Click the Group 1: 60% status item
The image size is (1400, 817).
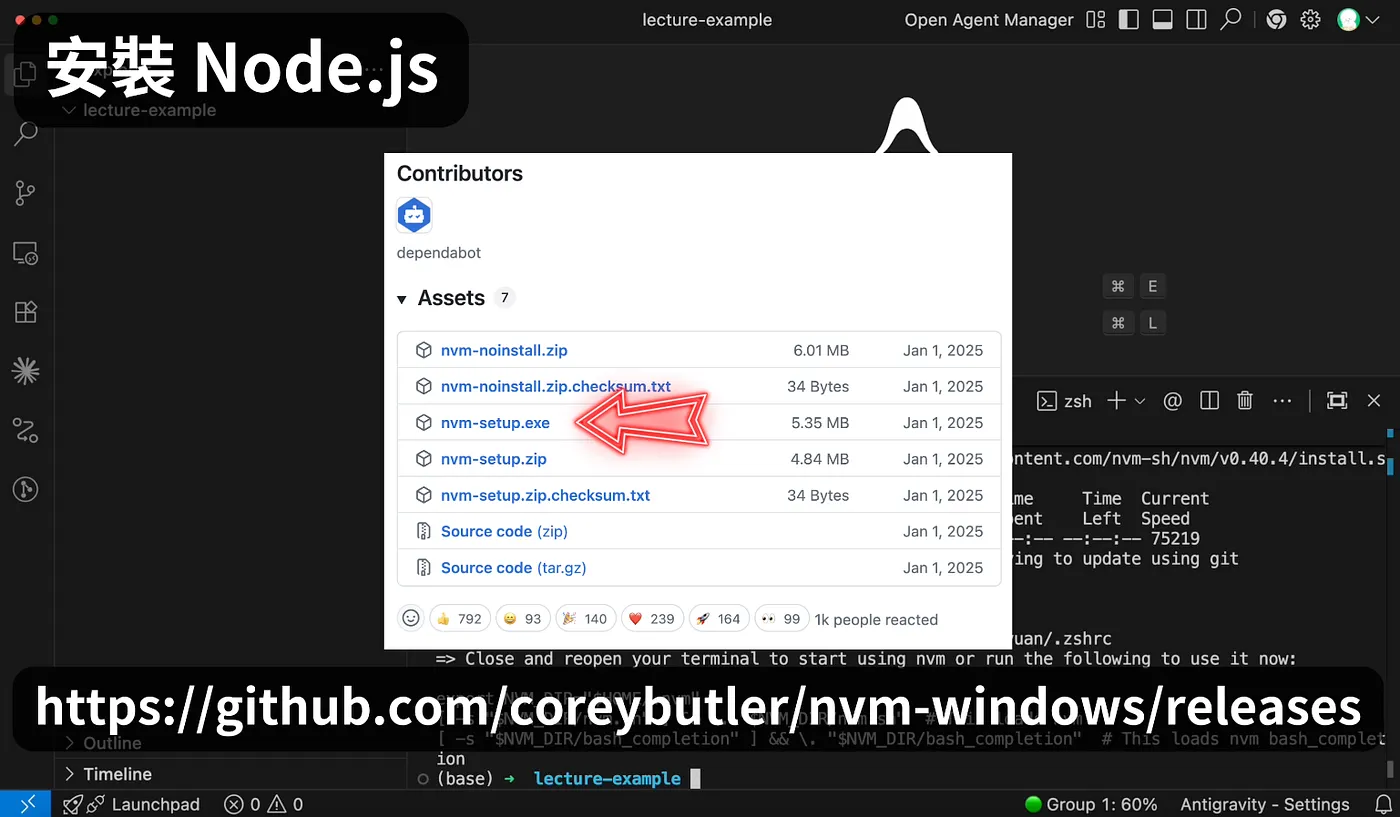(1091, 804)
